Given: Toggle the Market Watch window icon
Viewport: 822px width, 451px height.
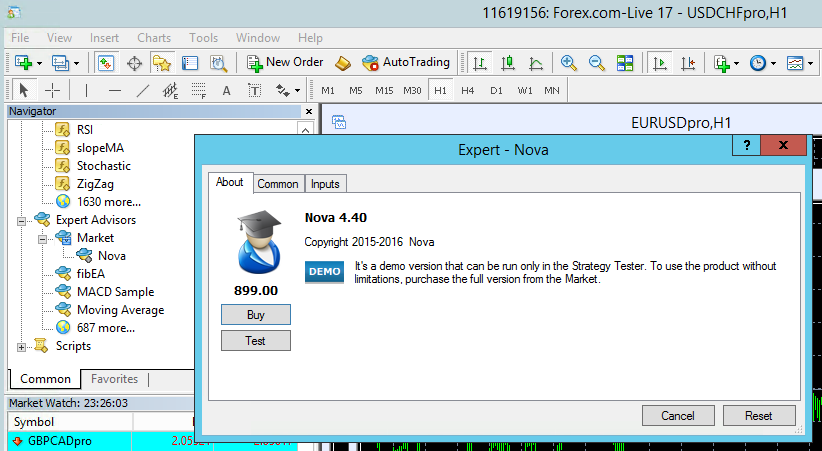Looking at the screenshot, I should (x=106, y=63).
